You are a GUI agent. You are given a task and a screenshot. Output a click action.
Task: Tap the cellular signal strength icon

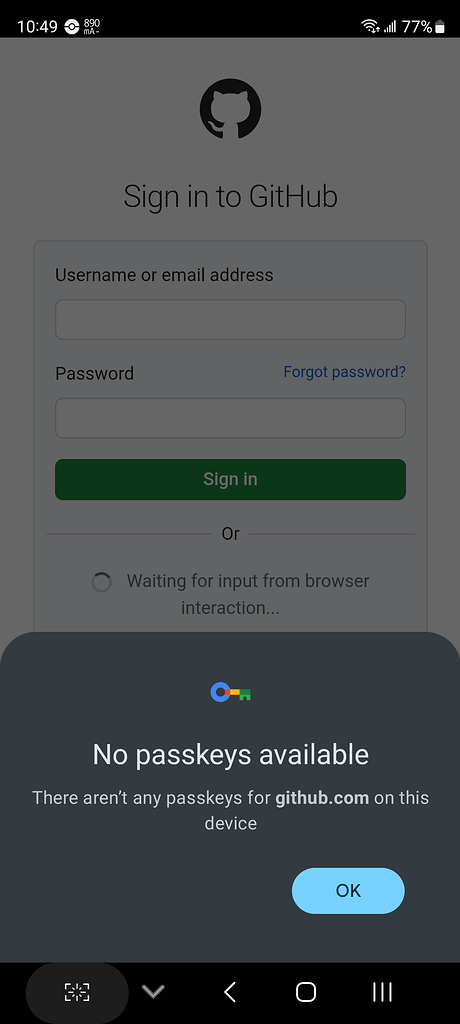[390, 26]
